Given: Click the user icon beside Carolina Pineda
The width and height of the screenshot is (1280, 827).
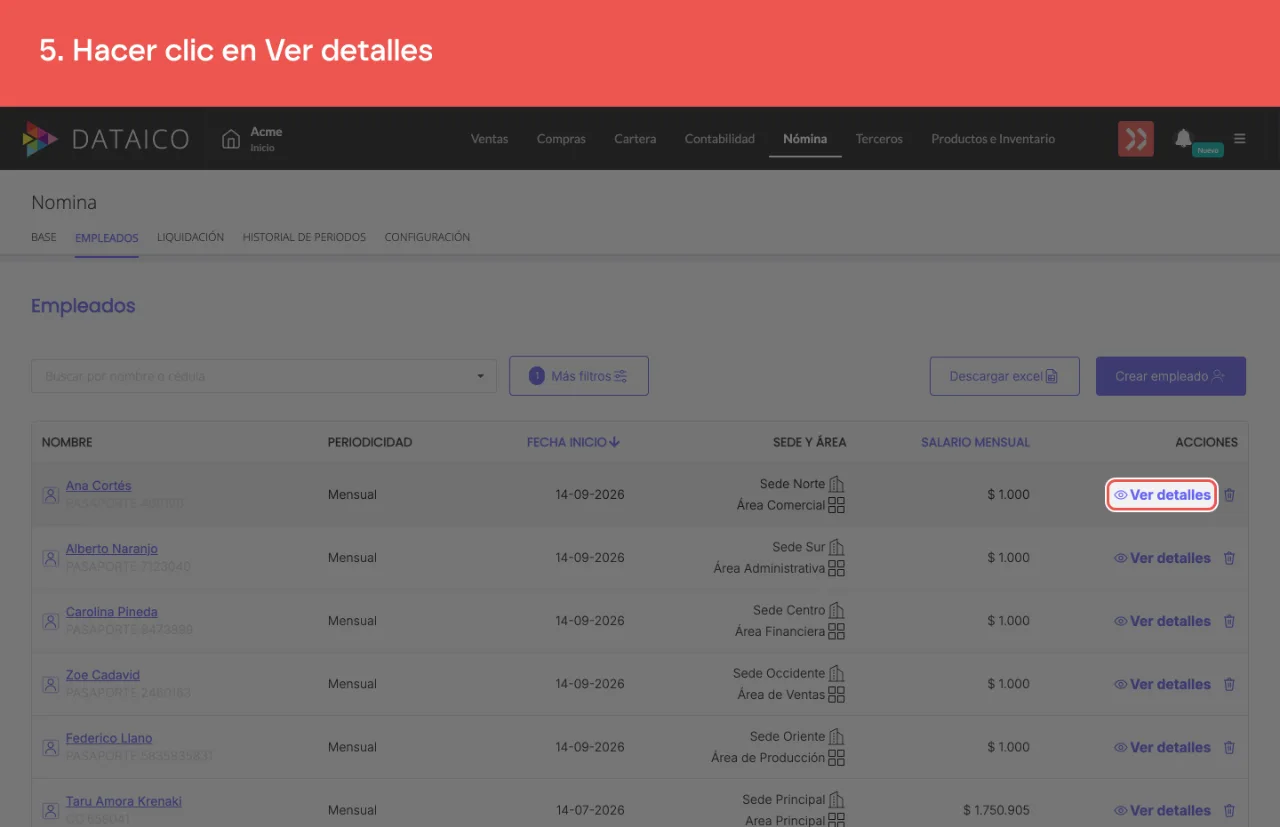Looking at the screenshot, I should click(x=50, y=621).
